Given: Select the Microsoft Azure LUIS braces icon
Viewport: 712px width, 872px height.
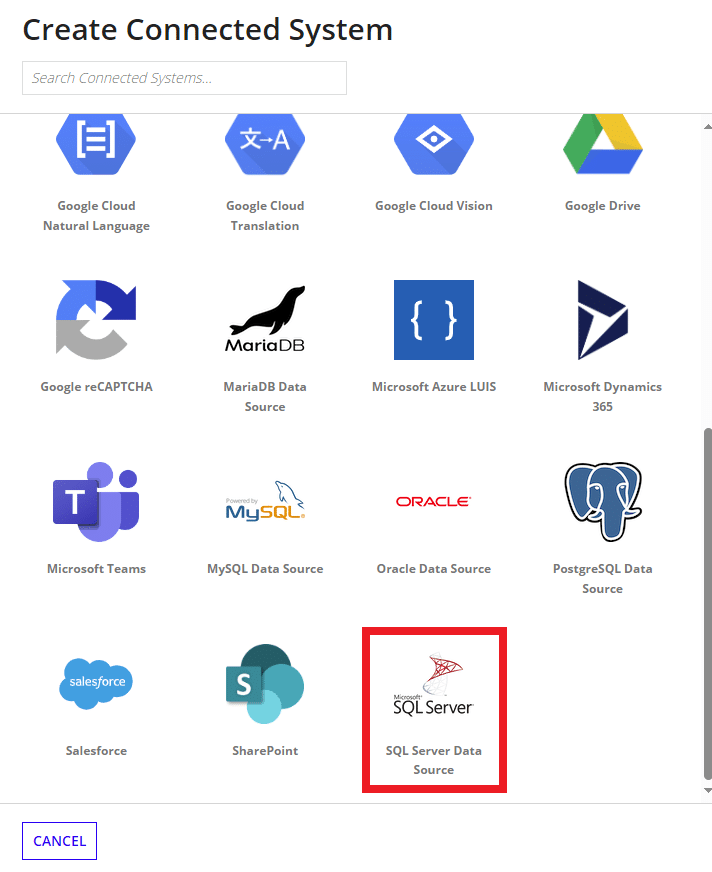Looking at the screenshot, I should [434, 320].
